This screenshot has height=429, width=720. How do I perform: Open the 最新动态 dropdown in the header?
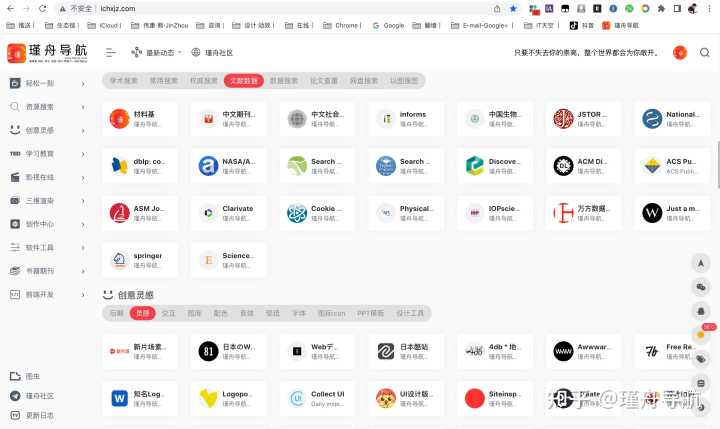tap(156, 52)
